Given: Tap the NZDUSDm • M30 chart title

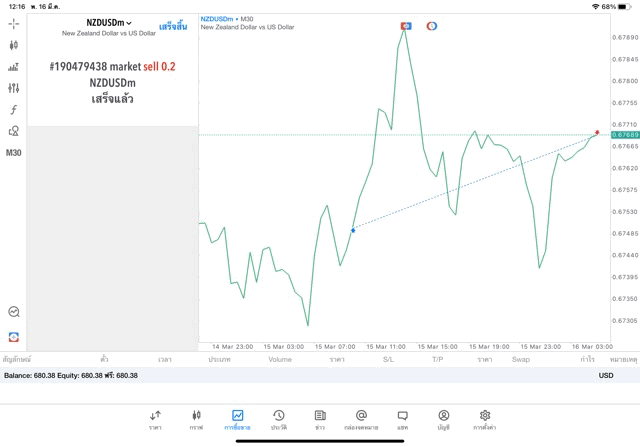Looking at the screenshot, I should pos(227,19).
